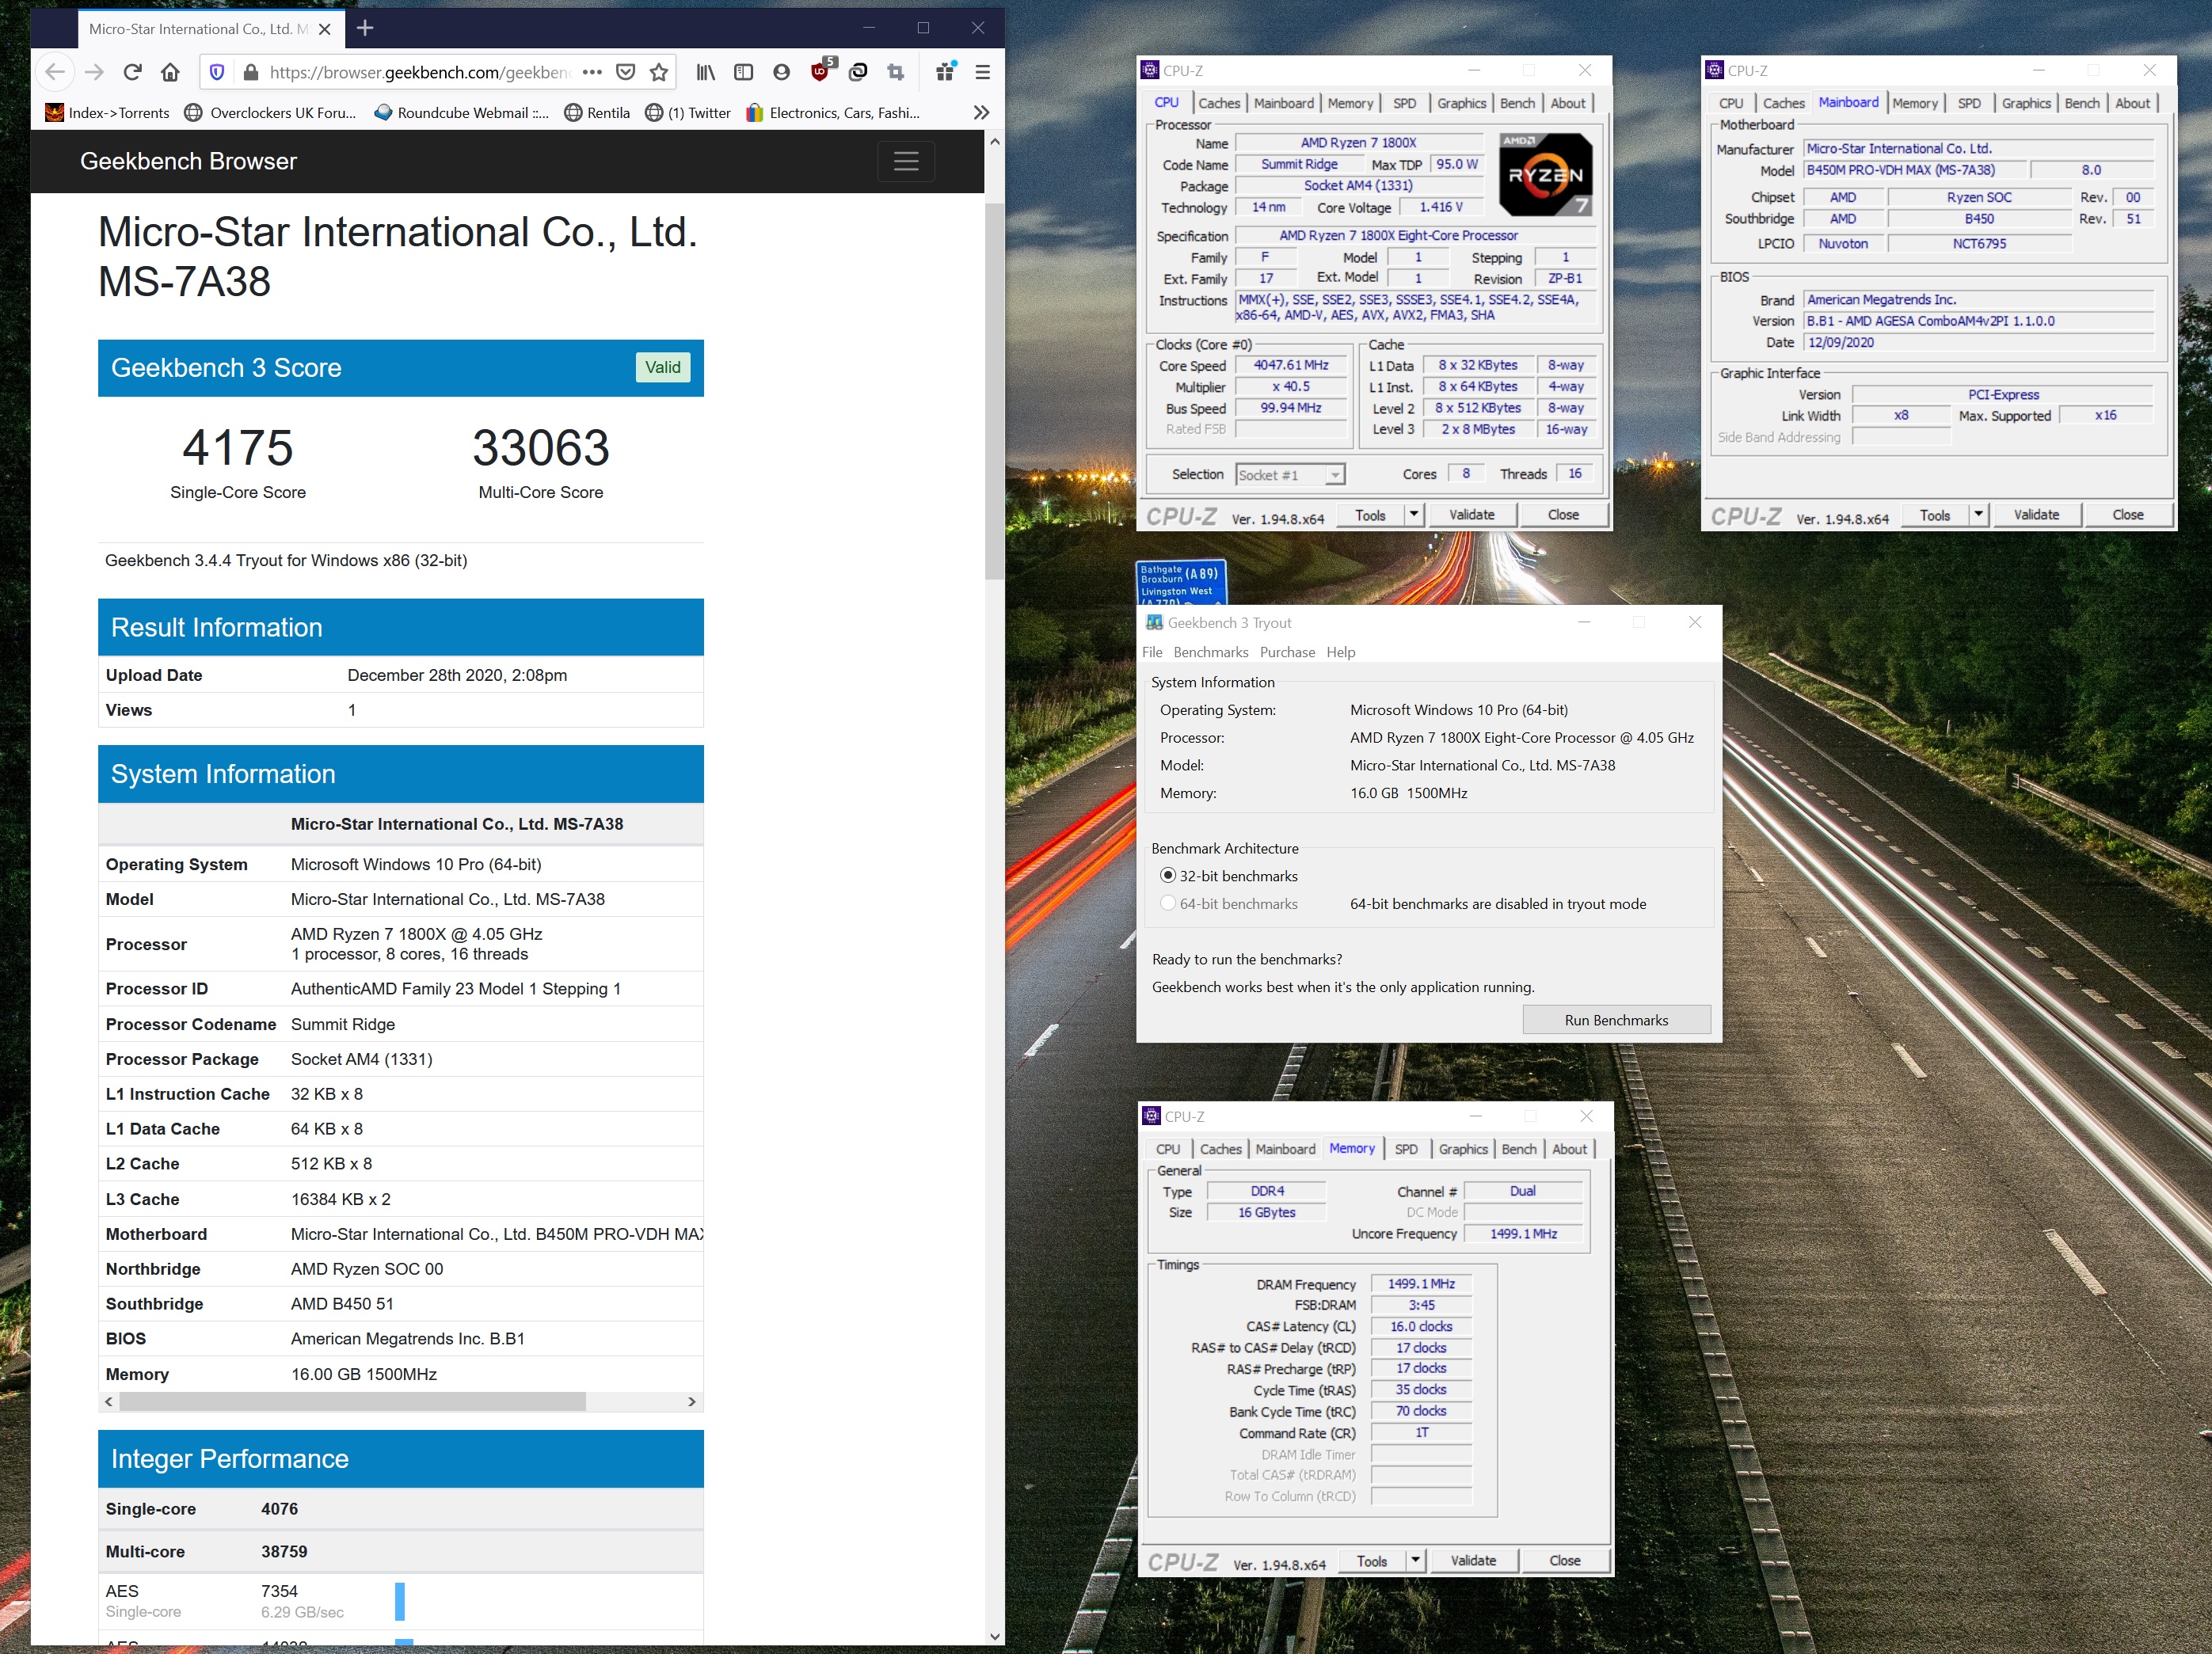The height and width of the screenshot is (1654, 2212).
Task: Open Rentila bookmark
Action: click(x=597, y=113)
